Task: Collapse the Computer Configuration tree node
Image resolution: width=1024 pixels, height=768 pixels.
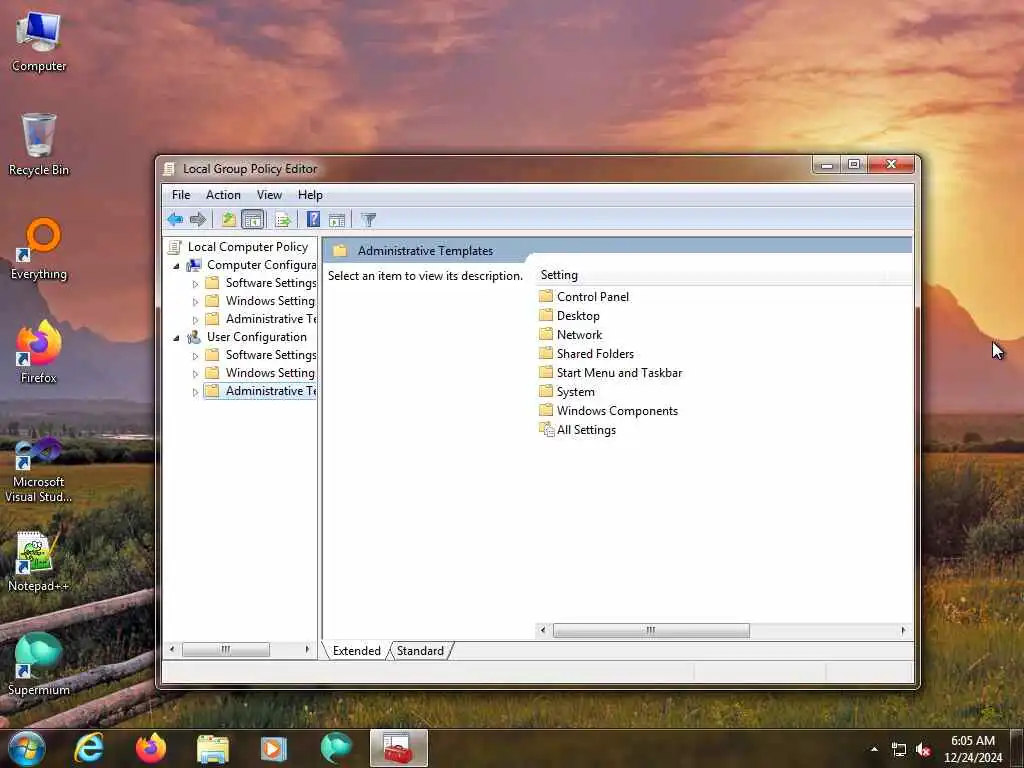Action: point(176,266)
